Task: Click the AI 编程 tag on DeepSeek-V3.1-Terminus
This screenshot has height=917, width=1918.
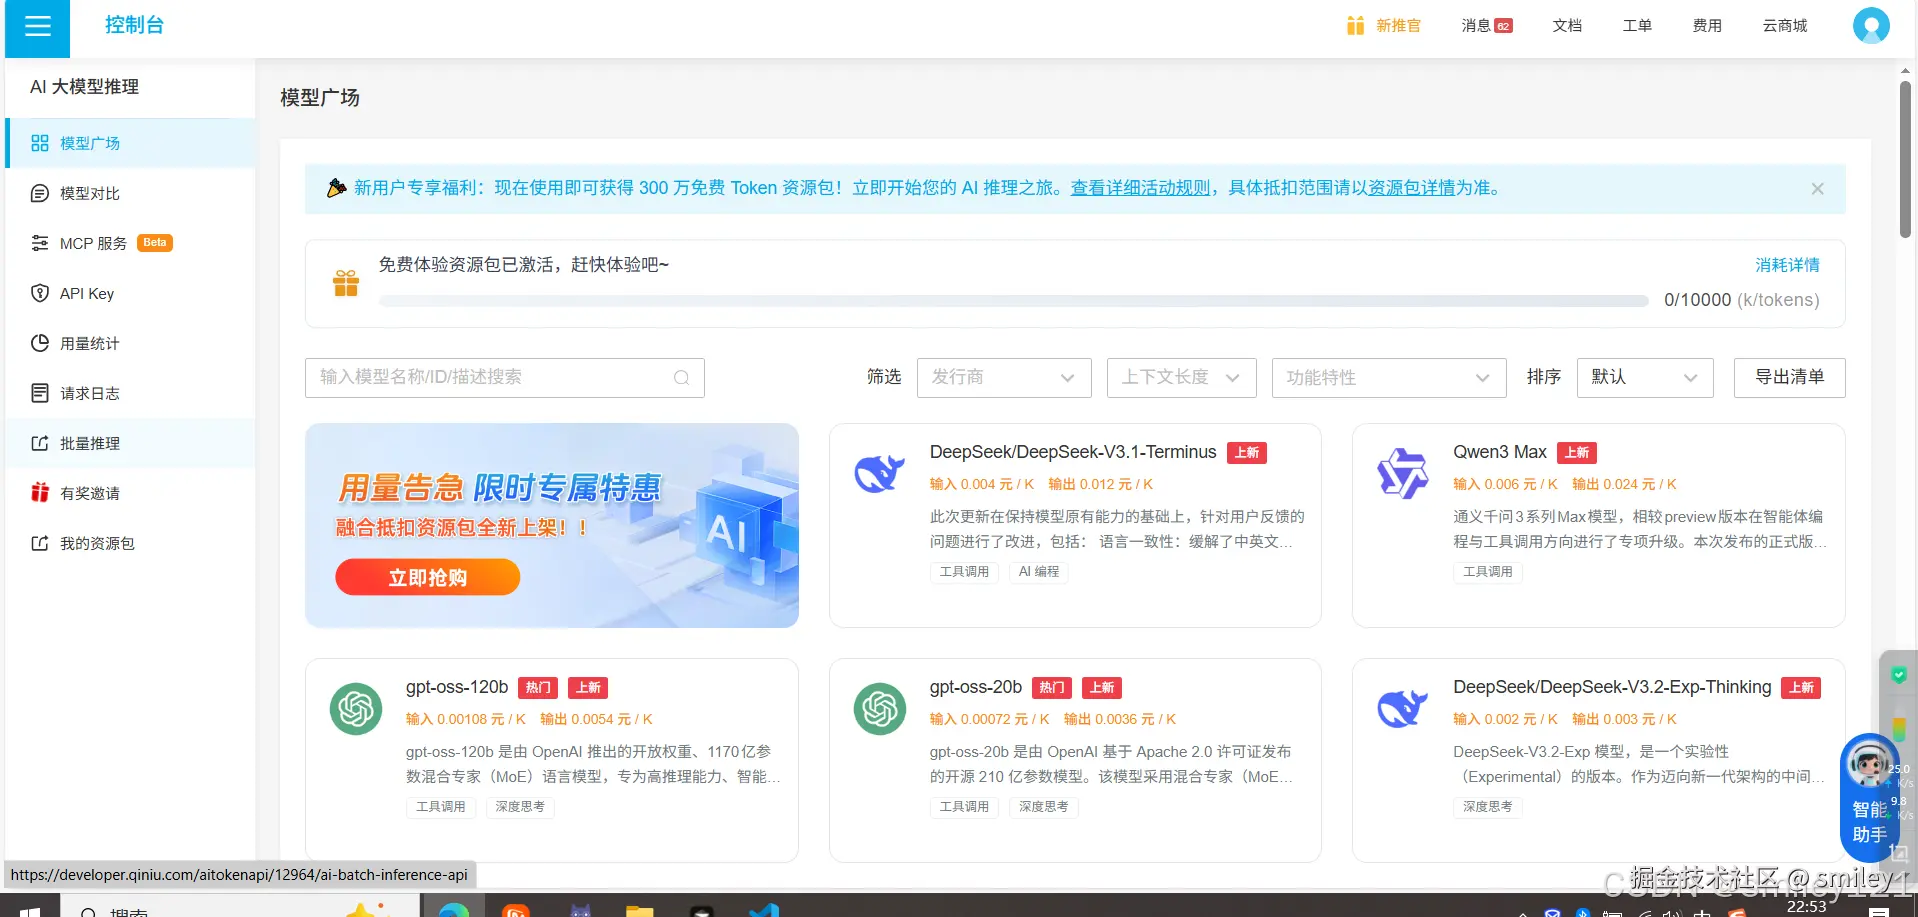Action: 1039,572
